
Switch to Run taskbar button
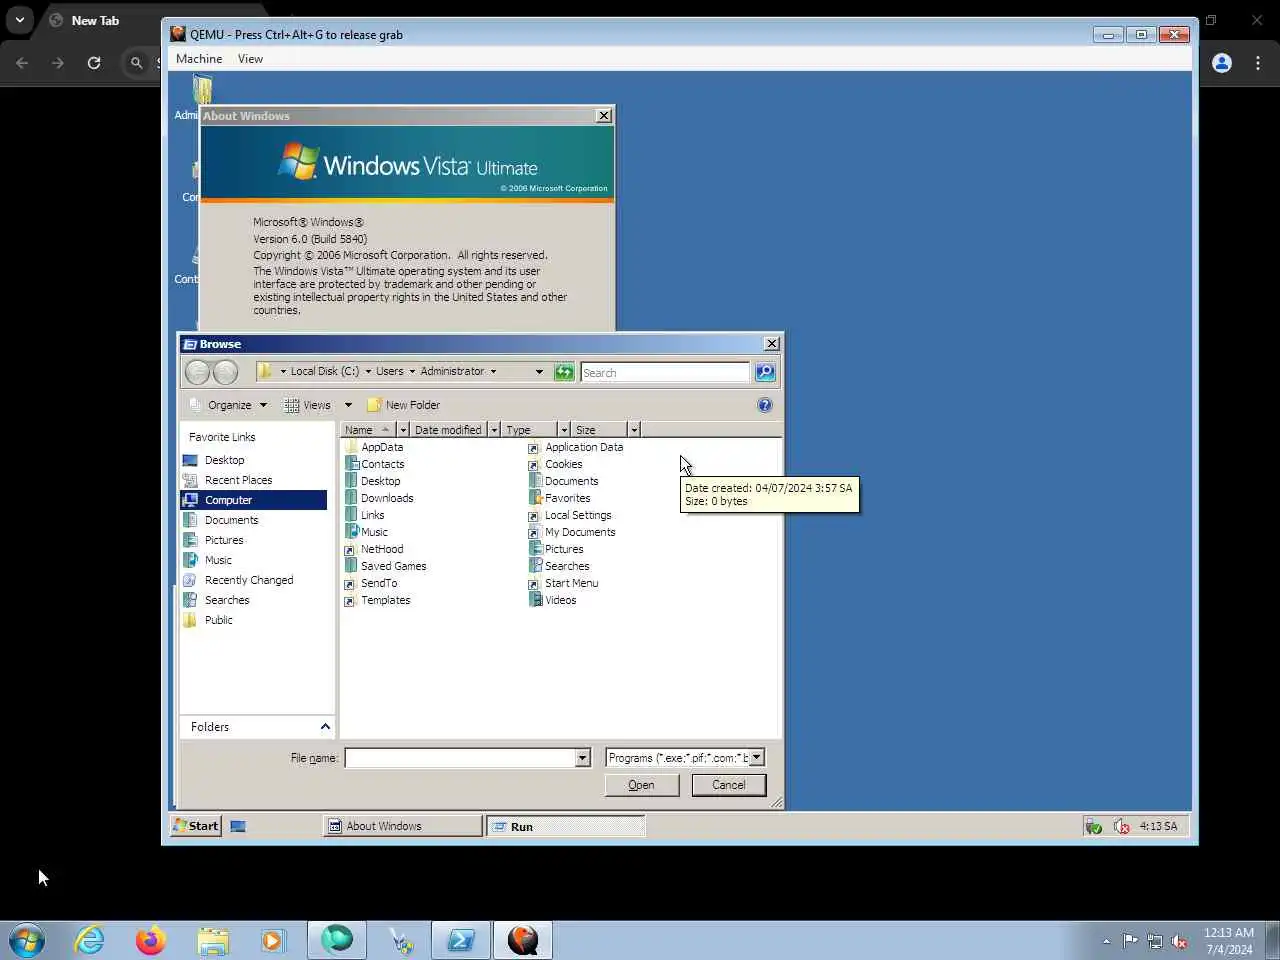(x=566, y=826)
